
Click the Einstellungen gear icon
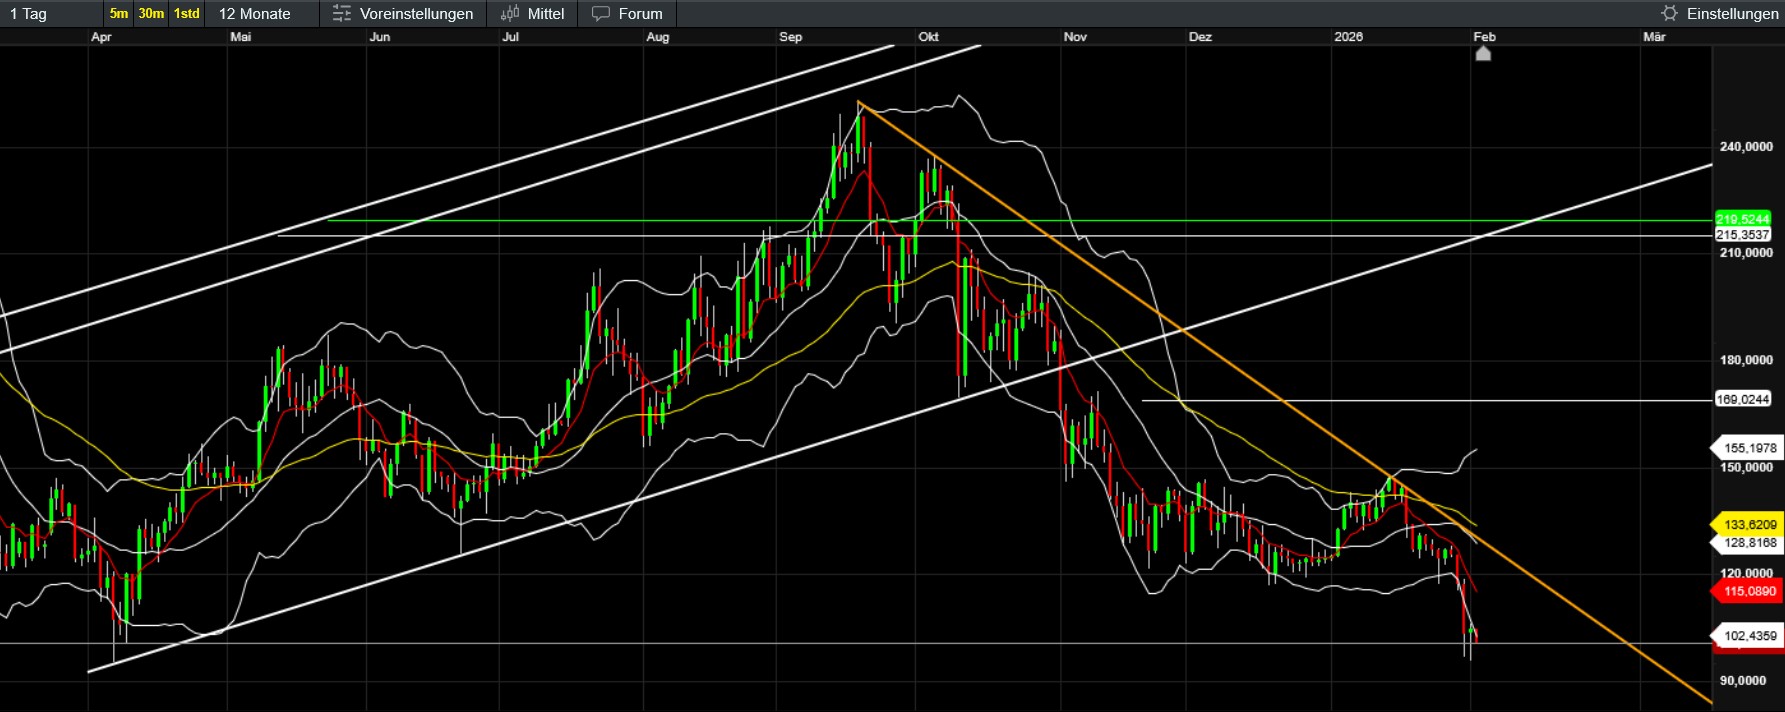(x=1669, y=14)
